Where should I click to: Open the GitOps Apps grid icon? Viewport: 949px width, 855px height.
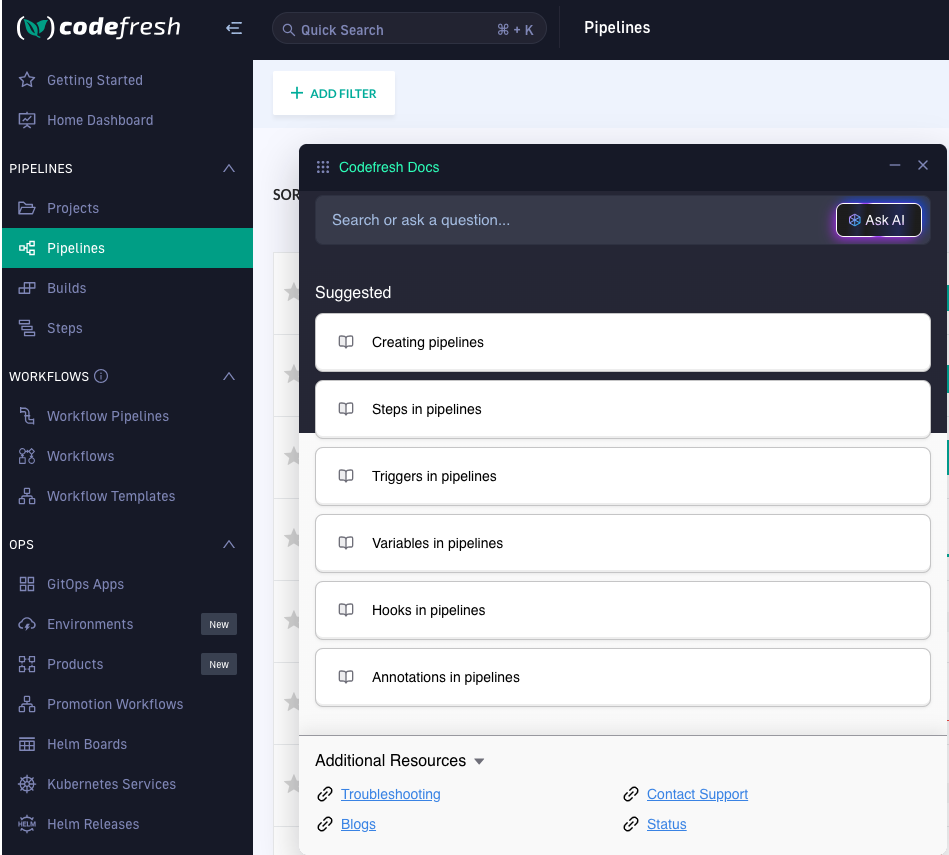click(27, 584)
